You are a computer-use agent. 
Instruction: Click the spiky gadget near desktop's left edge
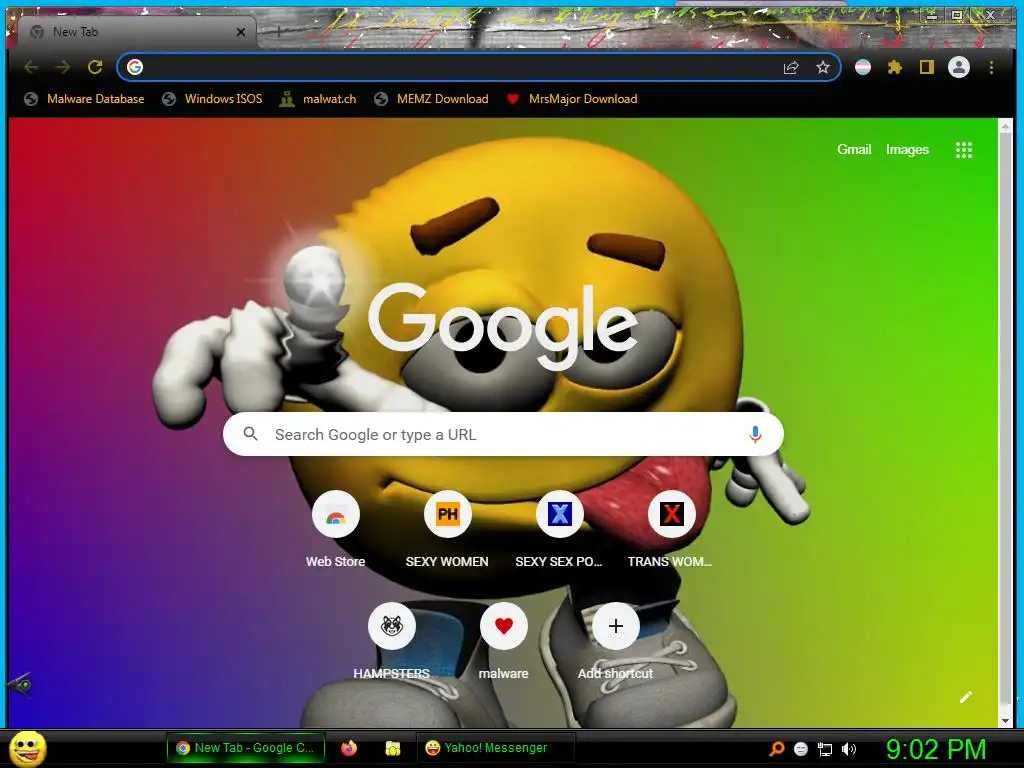[20, 684]
